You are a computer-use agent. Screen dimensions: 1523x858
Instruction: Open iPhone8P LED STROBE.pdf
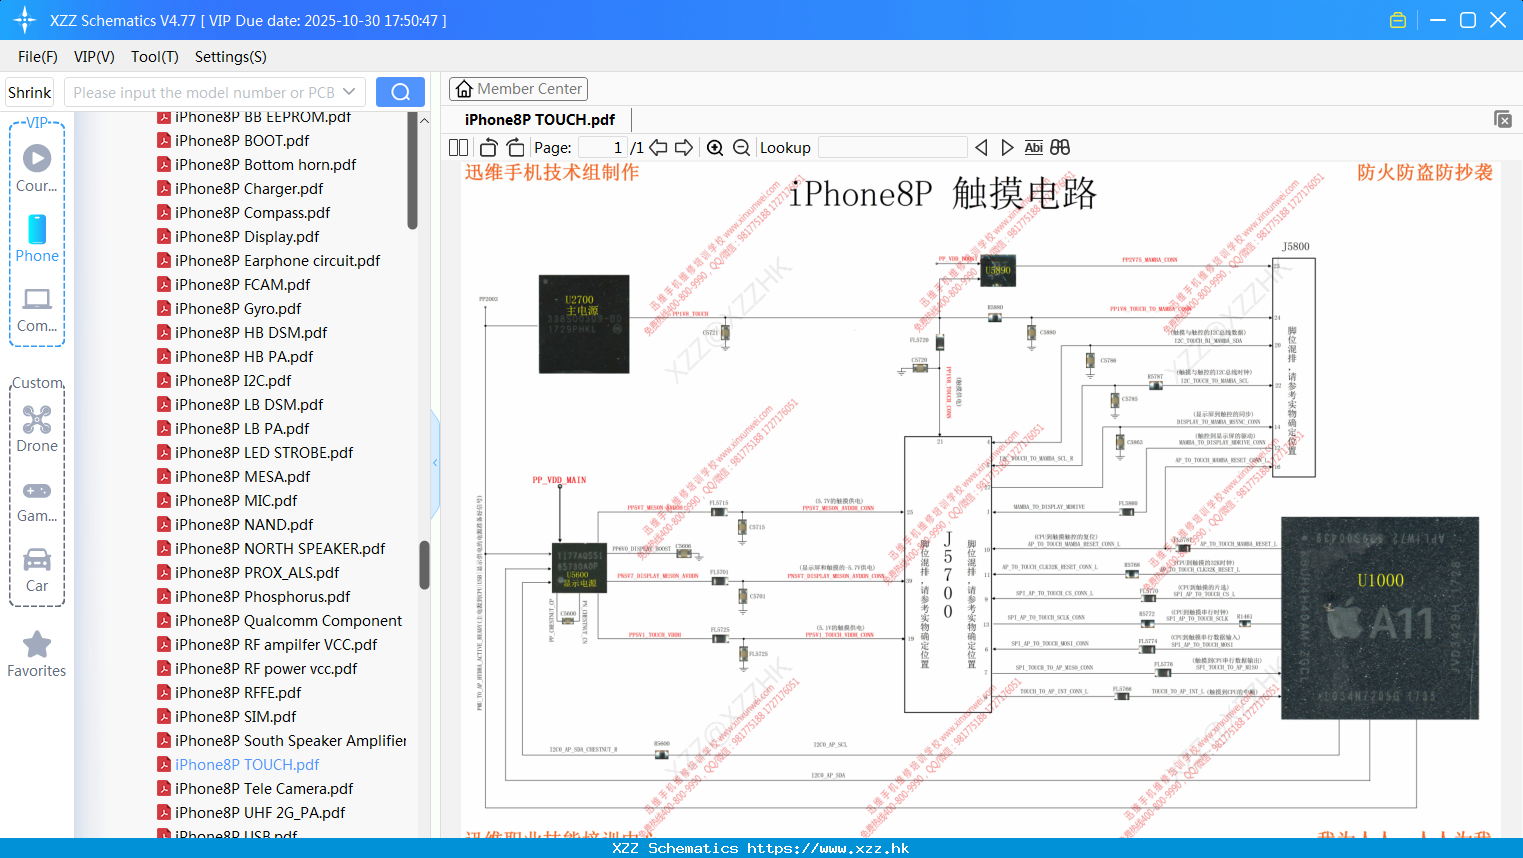tap(264, 453)
